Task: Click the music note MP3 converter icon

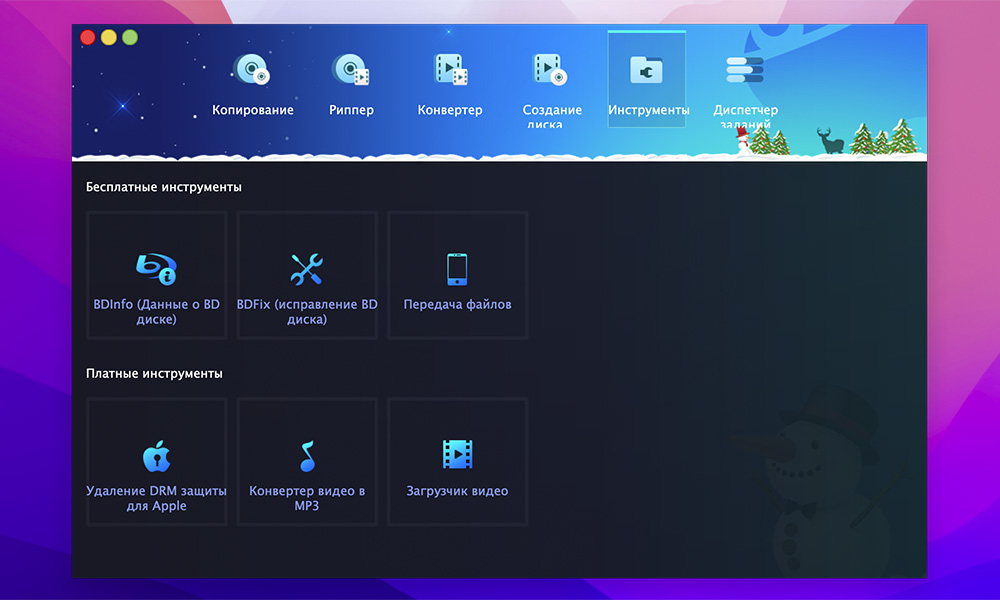Action: coord(306,456)
